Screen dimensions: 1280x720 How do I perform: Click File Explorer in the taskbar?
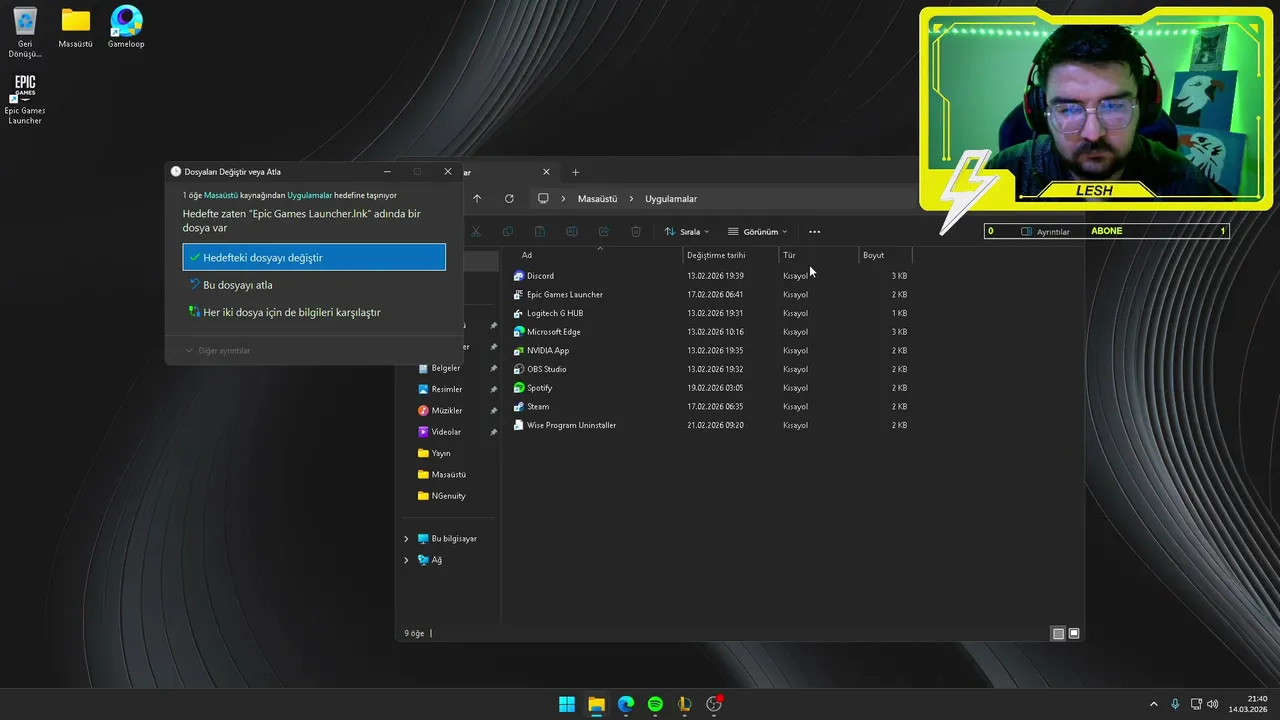[596, 704]
